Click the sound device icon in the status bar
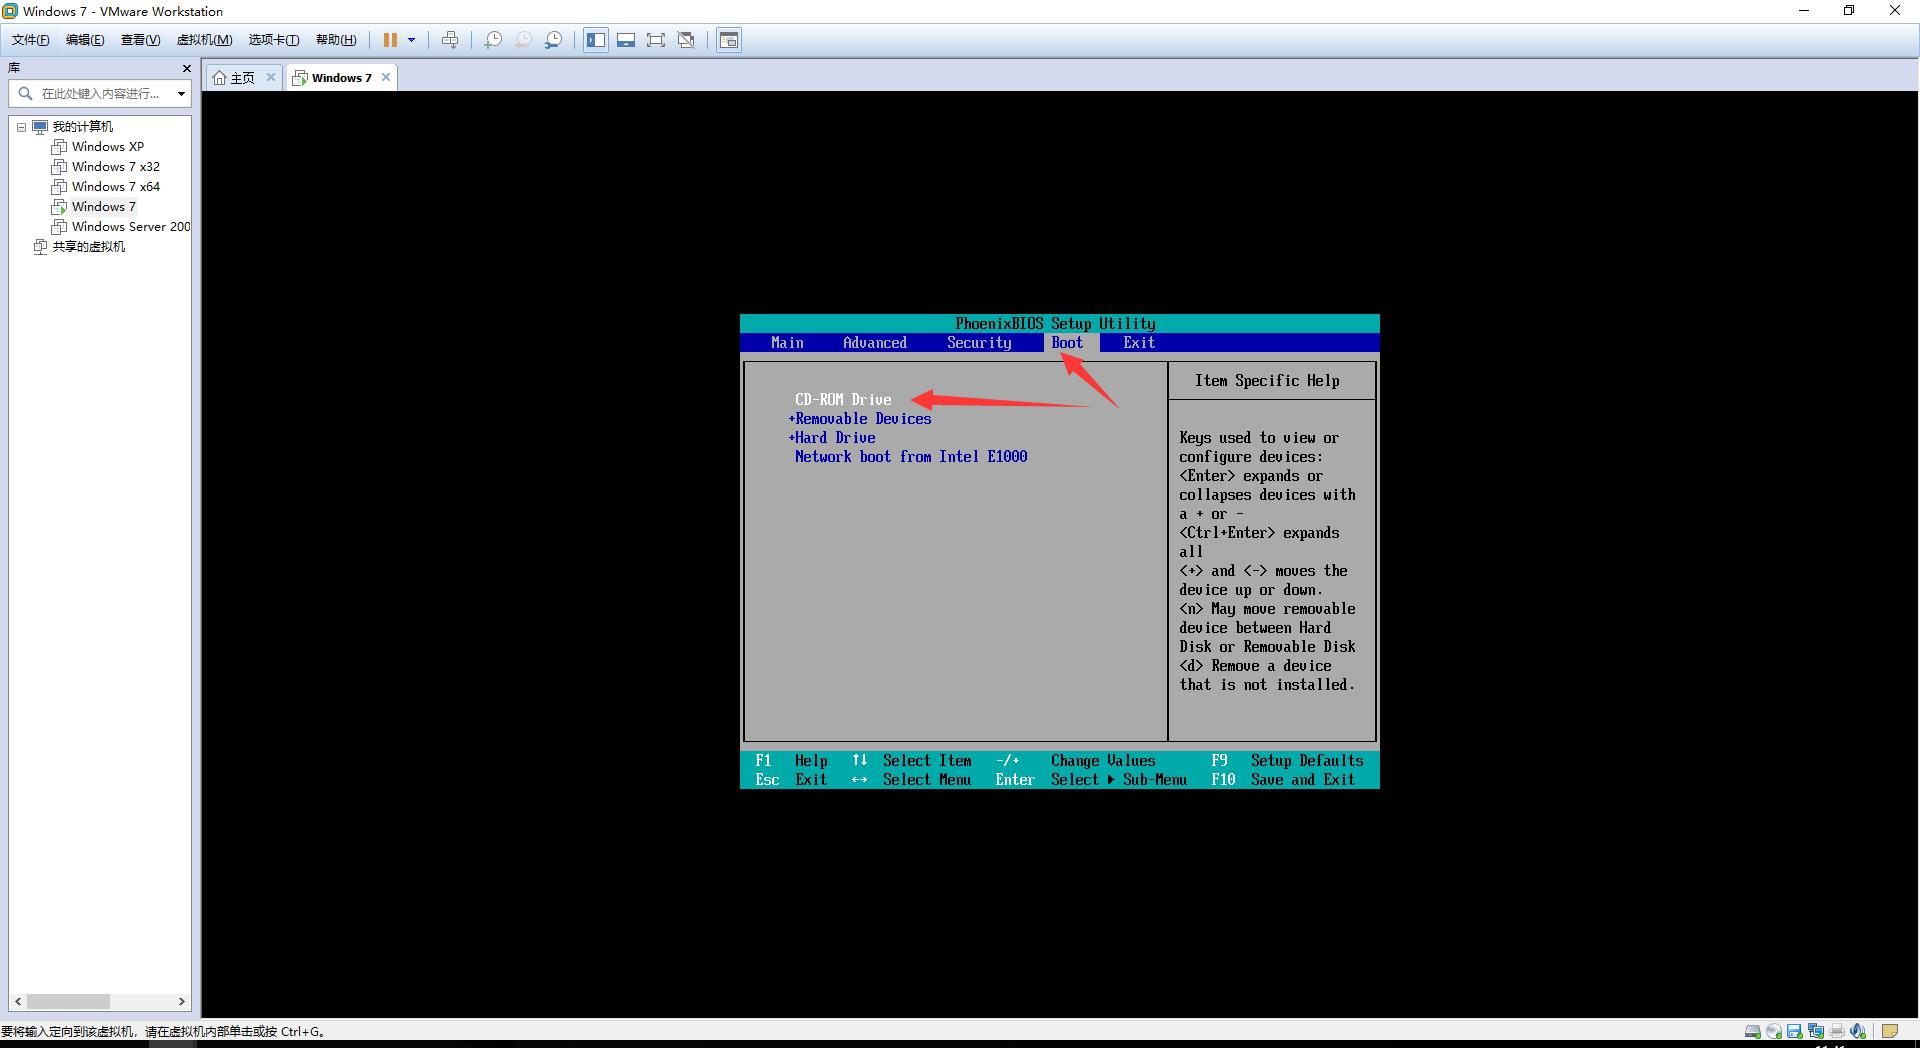 tap(1858, 1031)
